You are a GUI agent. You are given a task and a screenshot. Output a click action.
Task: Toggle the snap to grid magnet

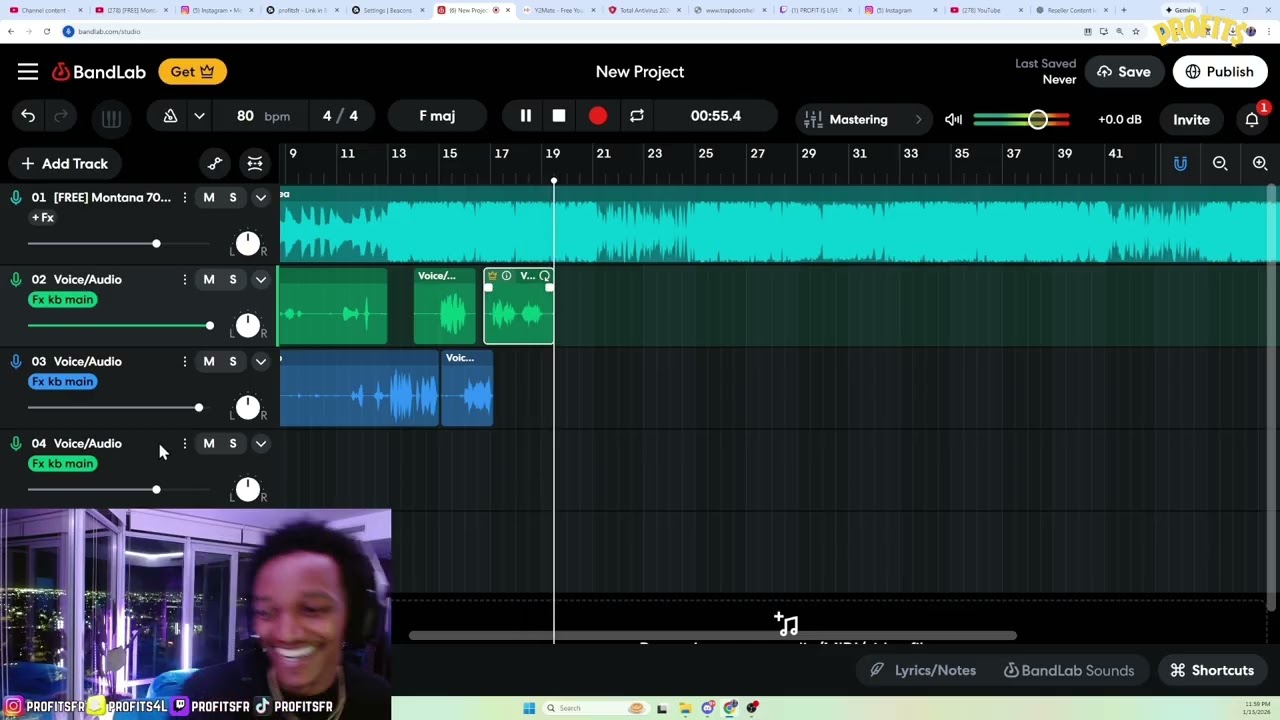(x=1180, y=163)
